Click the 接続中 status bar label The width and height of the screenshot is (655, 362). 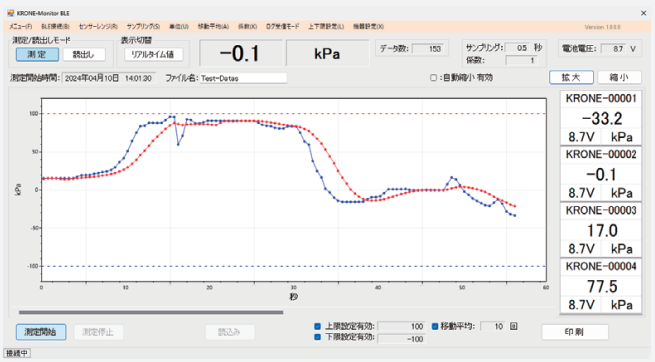(17, 353)
